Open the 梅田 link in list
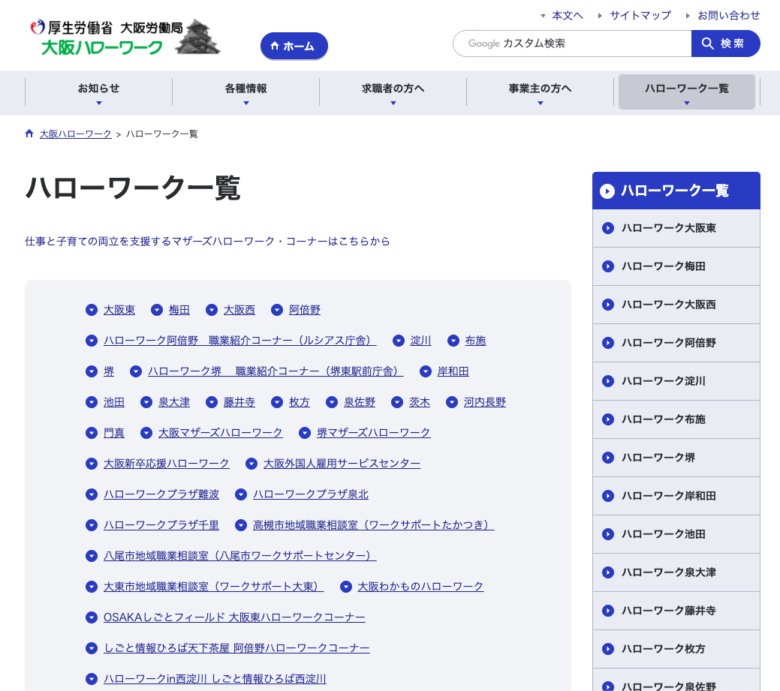 click(179, 310)
